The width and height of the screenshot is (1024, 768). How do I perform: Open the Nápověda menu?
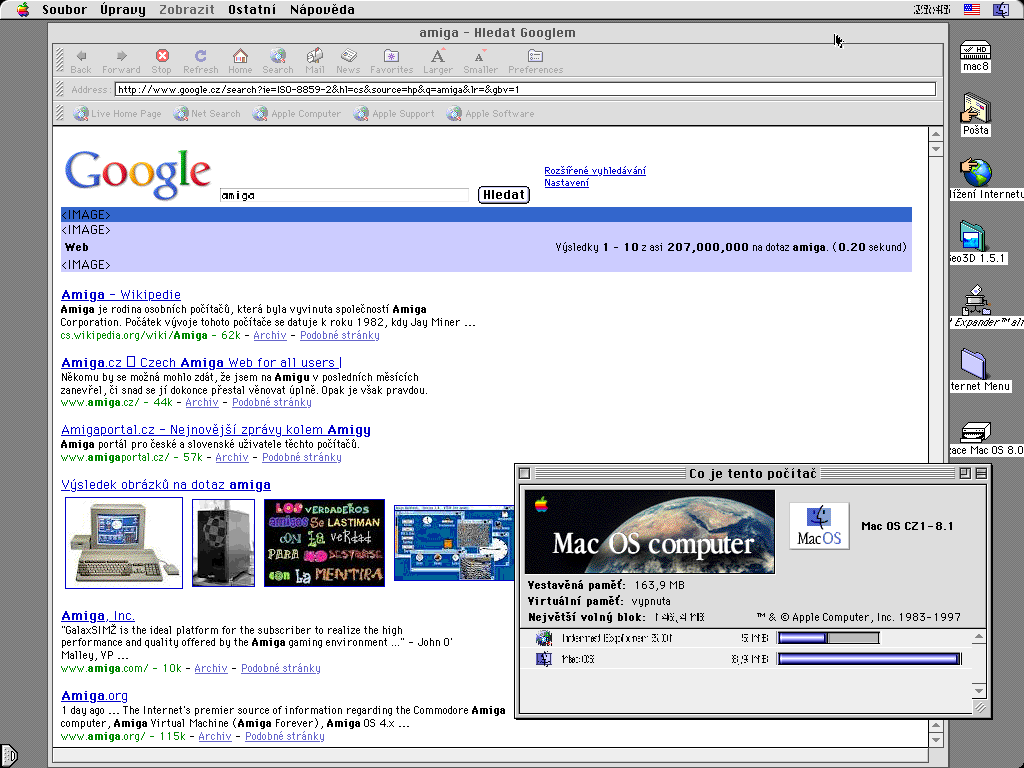click(322, 10)
